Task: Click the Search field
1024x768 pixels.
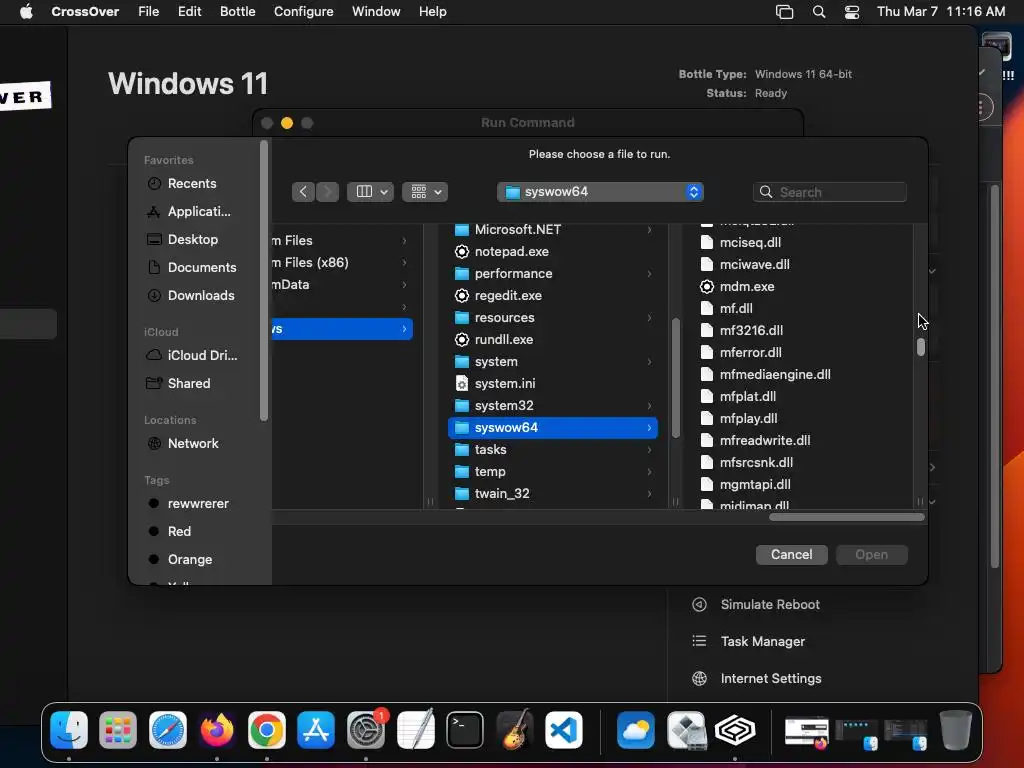Action: click(x=830, y=192)
